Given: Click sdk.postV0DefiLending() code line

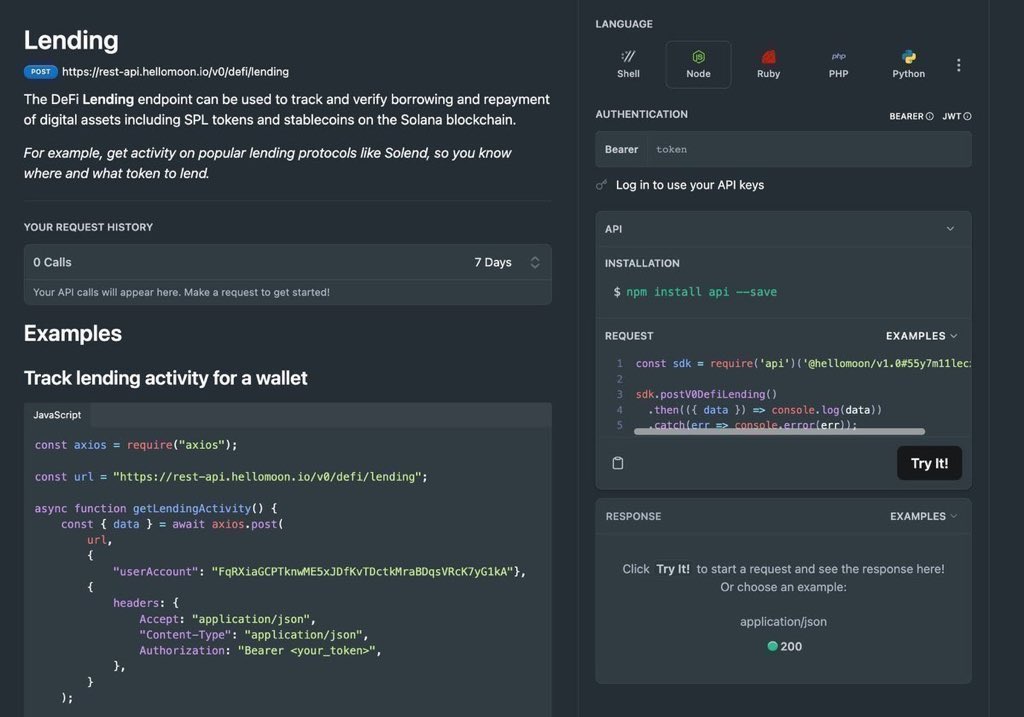Looking at the screenshot, I should click(706, 394).
